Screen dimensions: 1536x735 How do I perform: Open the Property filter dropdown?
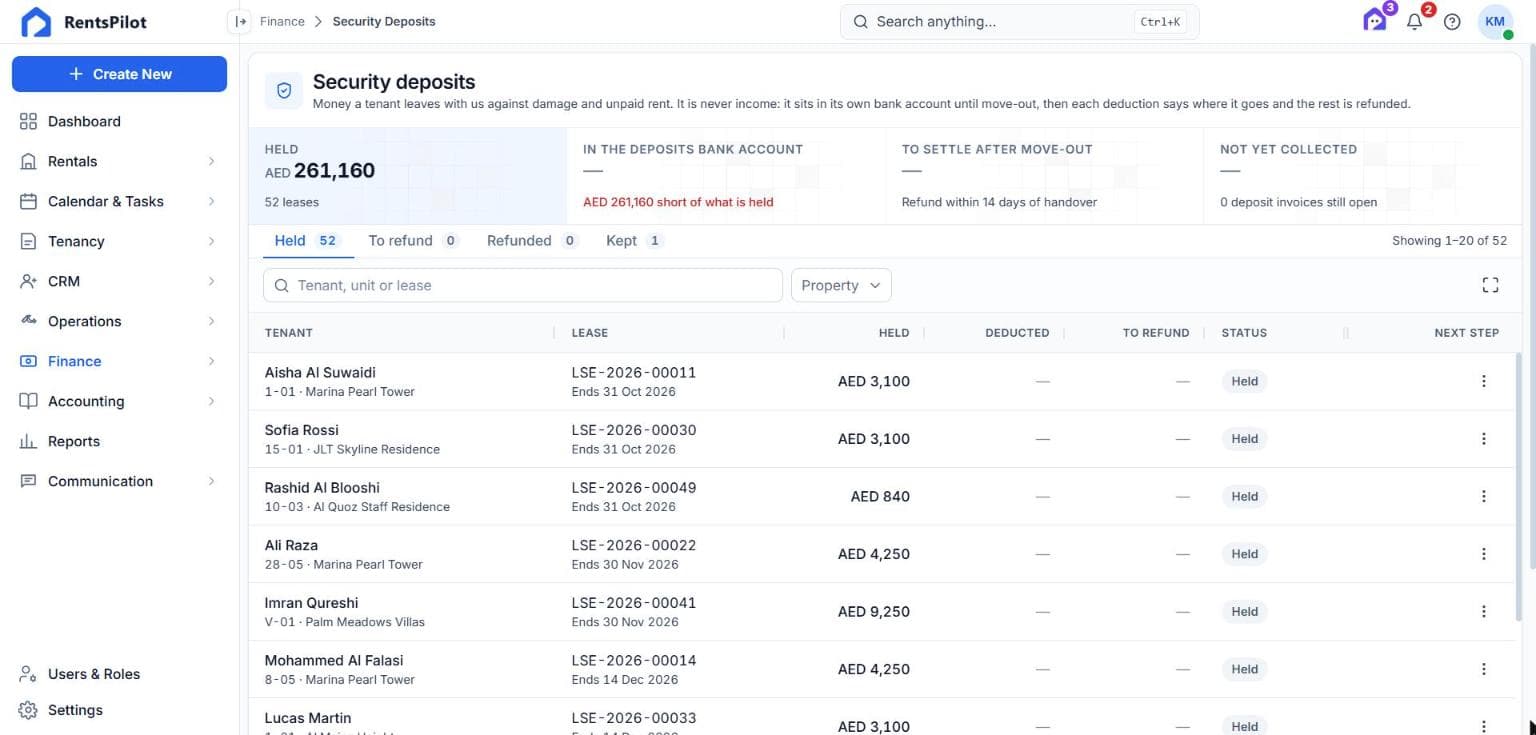[841, 285]
